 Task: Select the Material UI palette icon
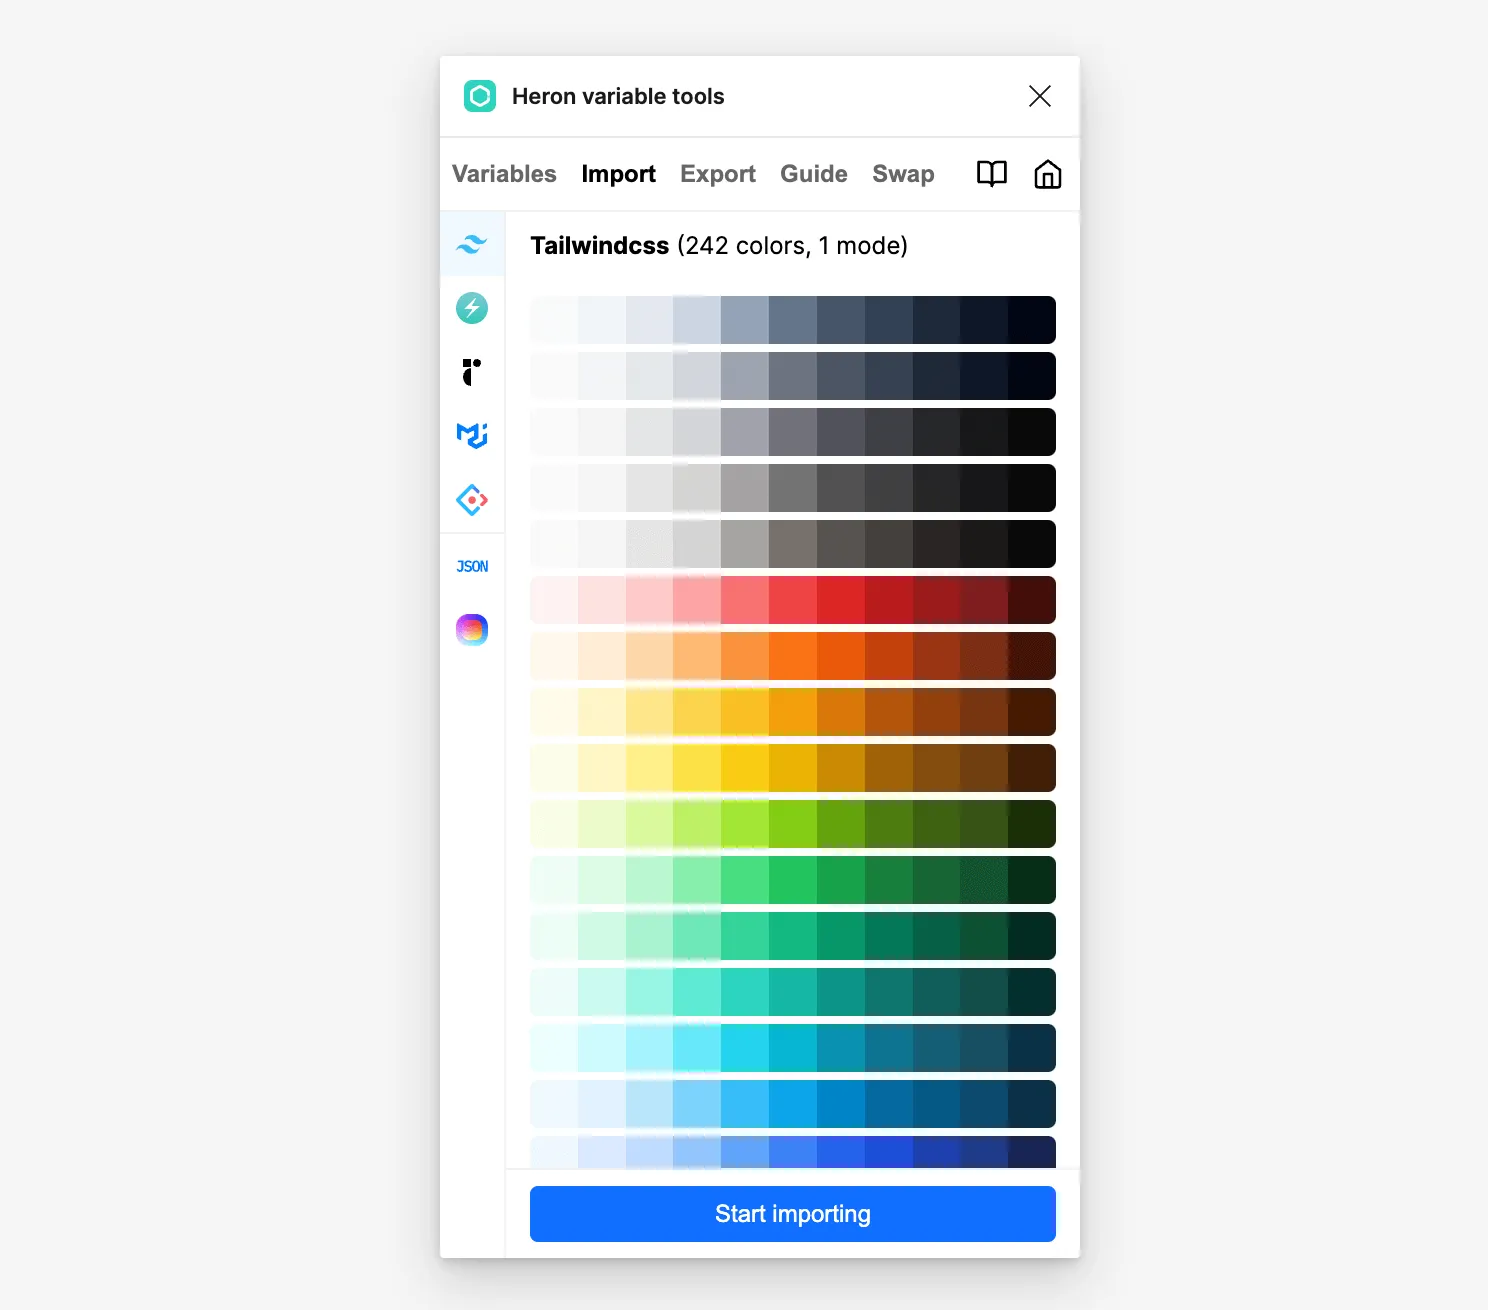tap(472, 436)
